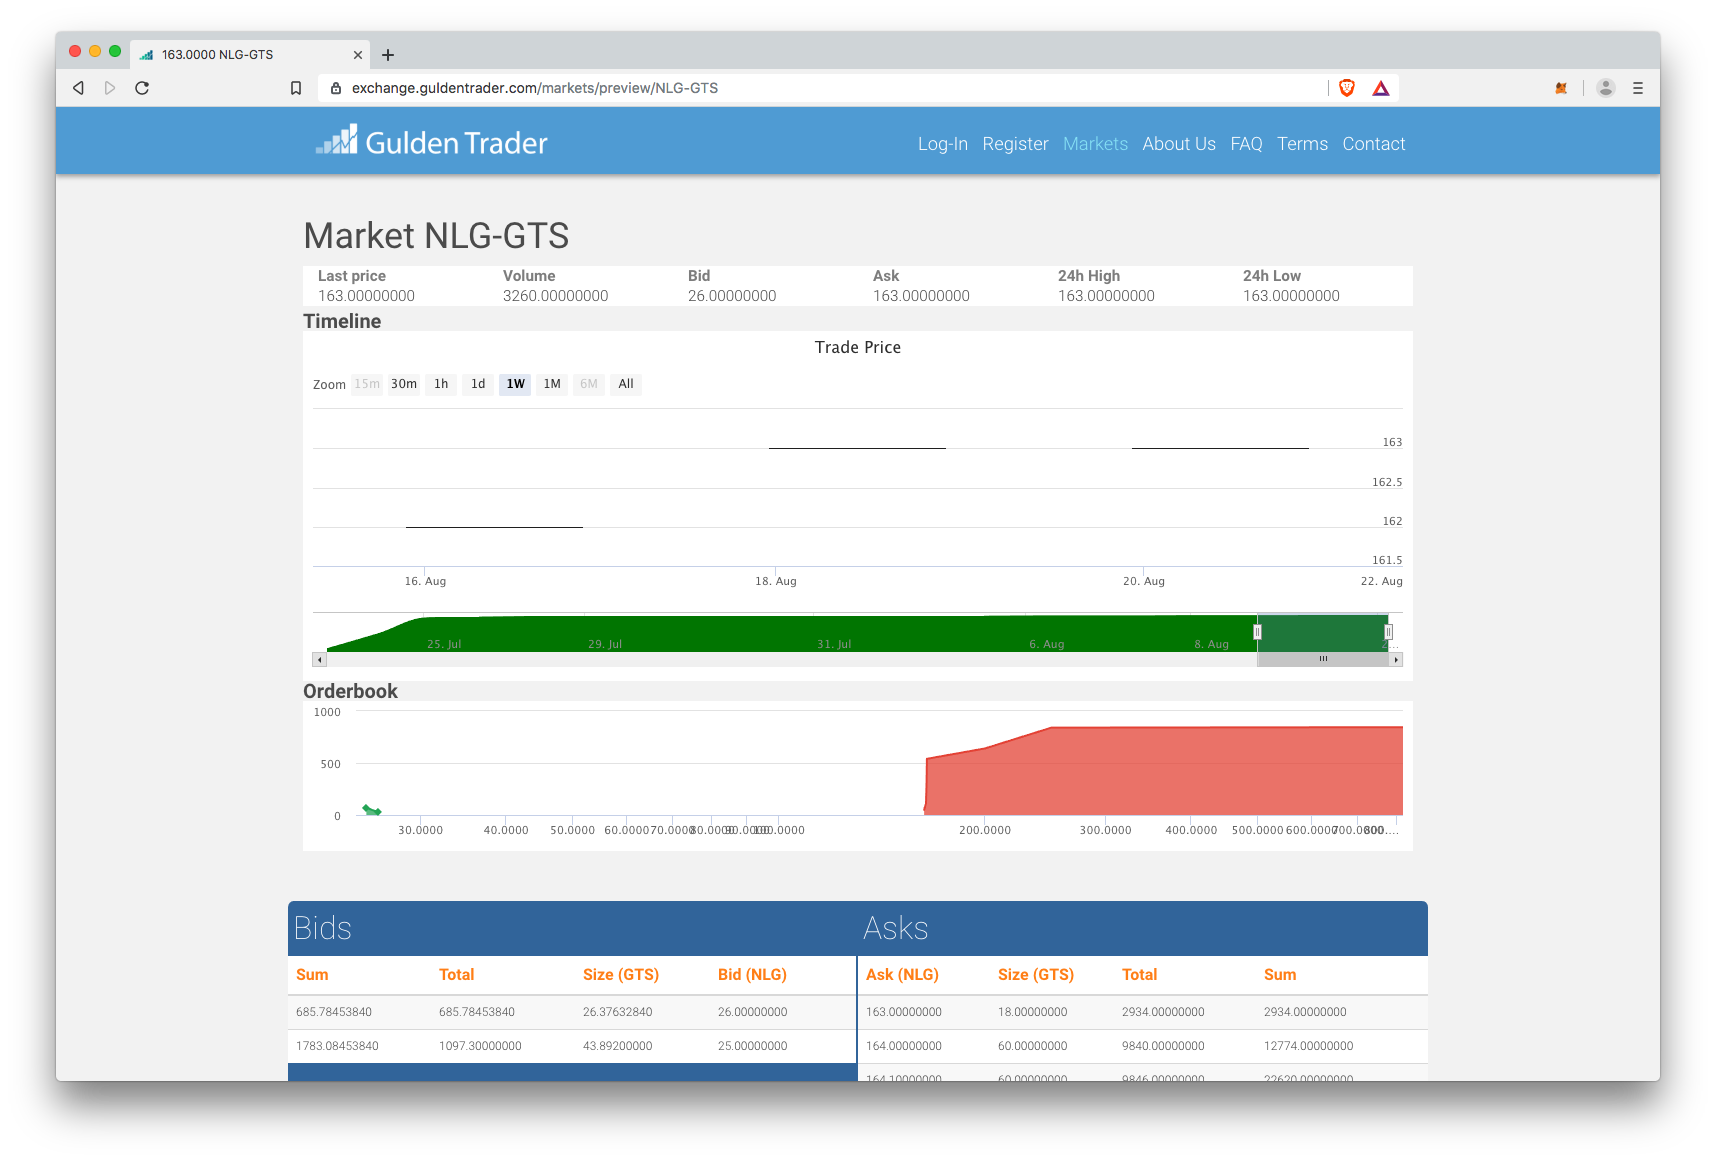Click the navigator scrollbar thumb
Image resolution: width=1716 pixels, height=1161 pixels.
tap(1323, 659)
